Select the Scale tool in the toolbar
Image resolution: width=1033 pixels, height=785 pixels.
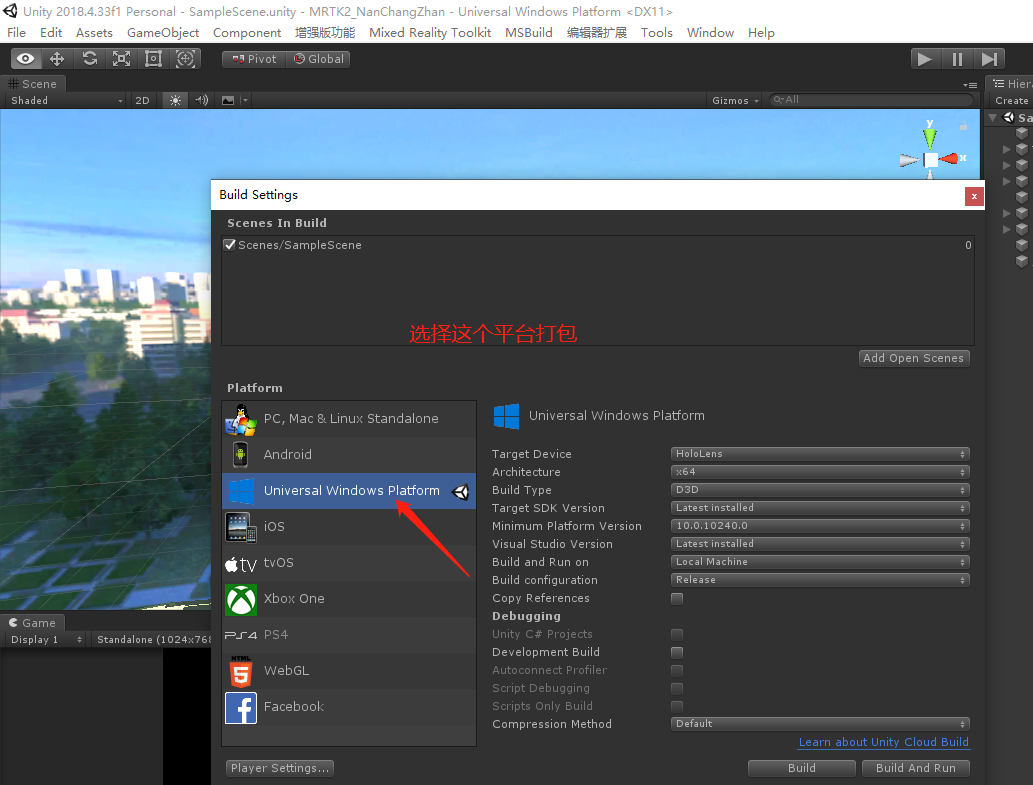point(121,59)
